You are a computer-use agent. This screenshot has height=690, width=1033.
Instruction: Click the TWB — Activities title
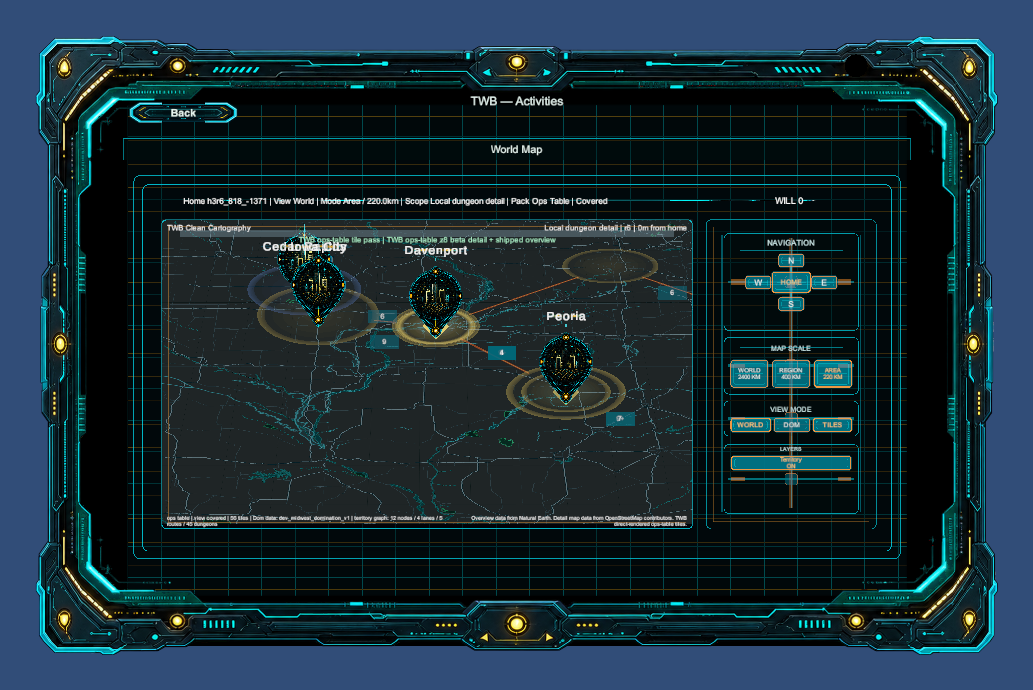(516, 101)
